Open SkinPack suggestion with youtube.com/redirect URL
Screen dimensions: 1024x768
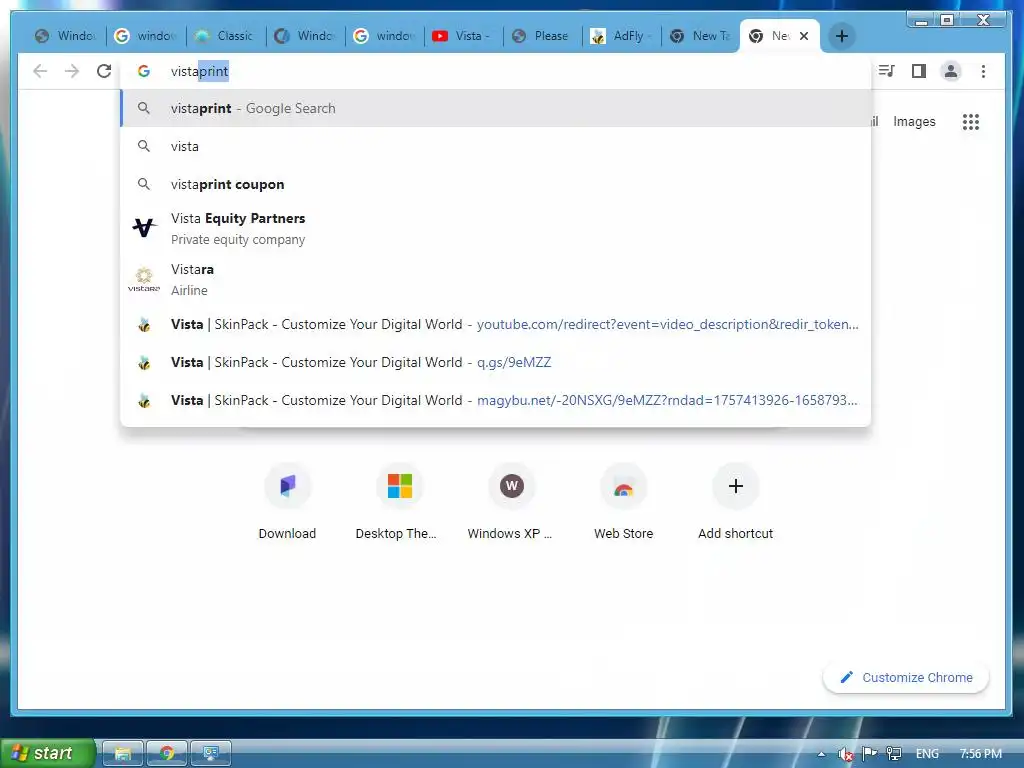pyautogui.click(x=496, y=325)
